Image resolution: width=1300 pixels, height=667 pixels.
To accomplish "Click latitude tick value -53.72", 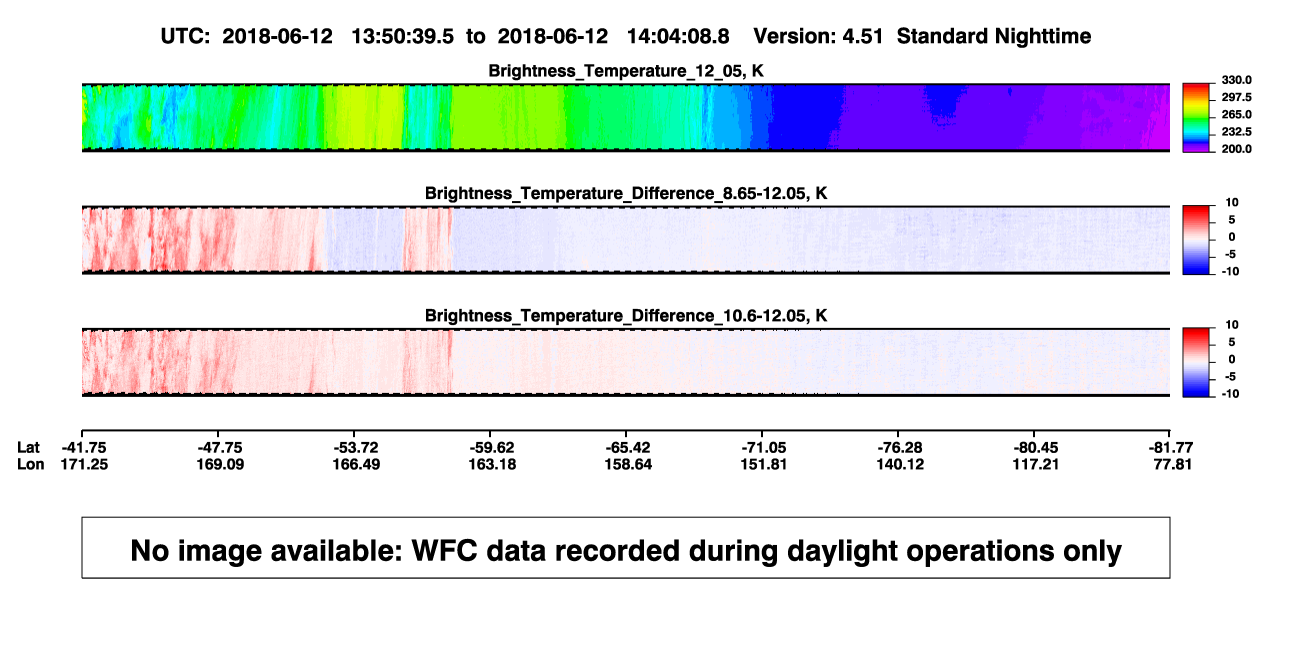I will (355, 446).
